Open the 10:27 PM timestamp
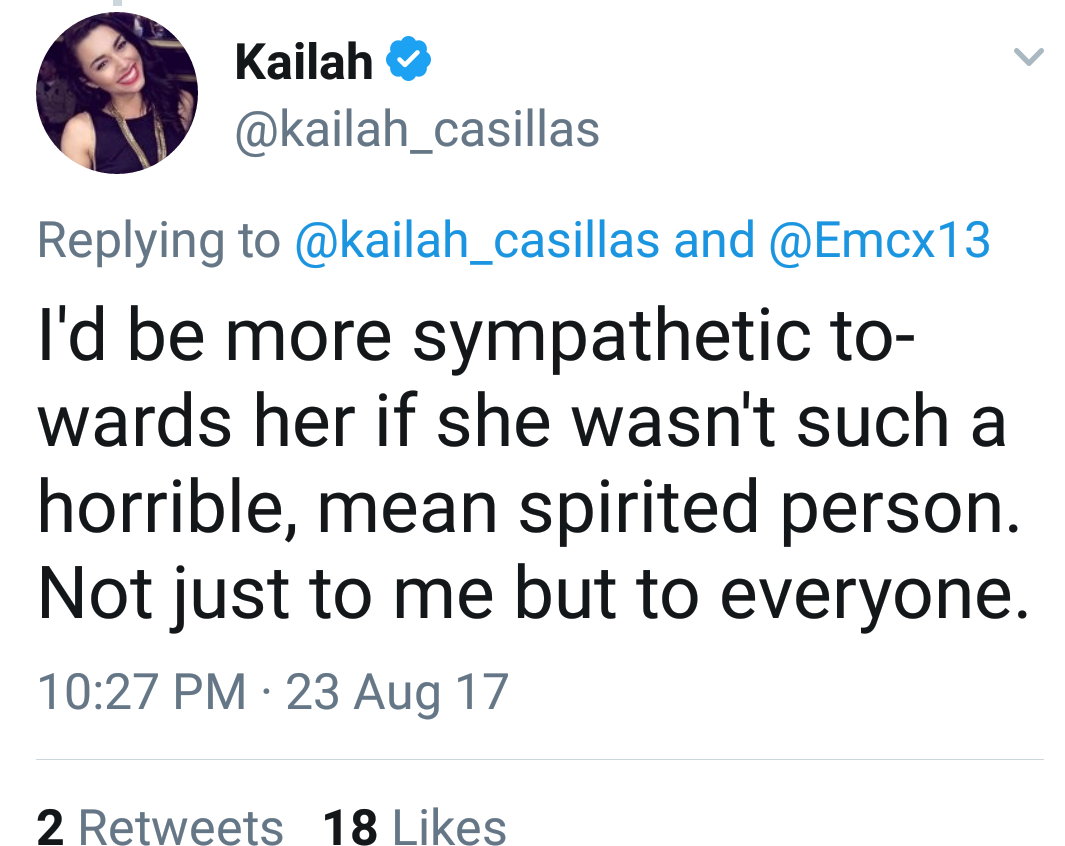1065x846 pixels. pos(141,692)
